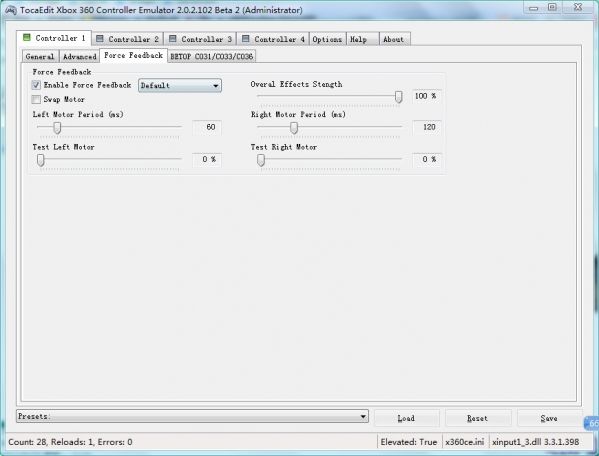Click the Reset button
Screen dimensions: 599x456
click(478, 418)
